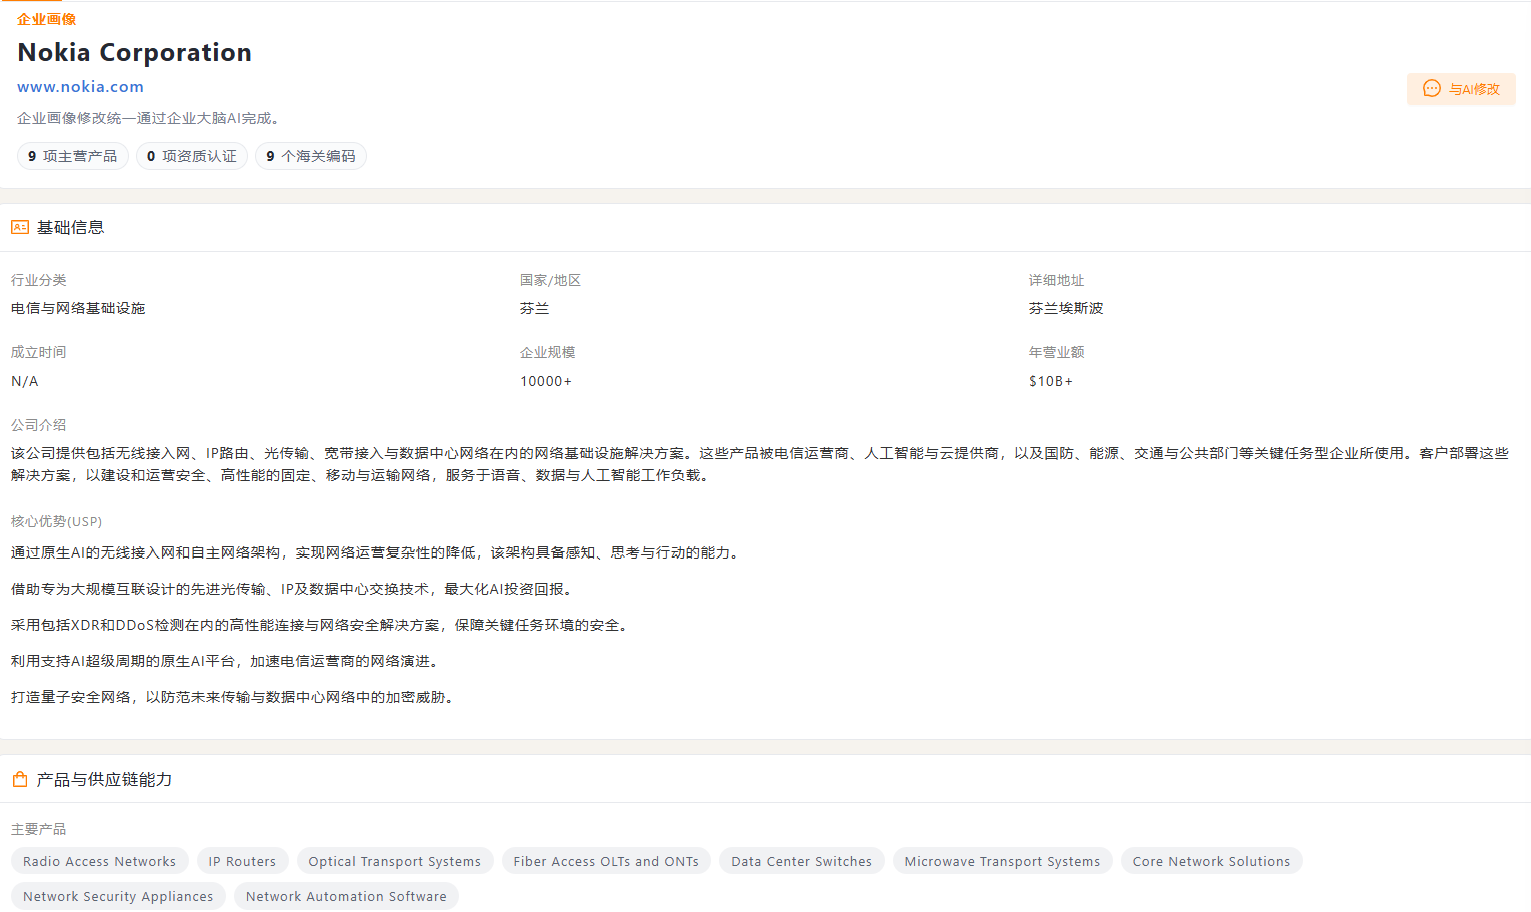The height and width of the screenshot is (912, 1531).
Task: Click the 与AI修改 chat bubble icon
Action: 1432,89
